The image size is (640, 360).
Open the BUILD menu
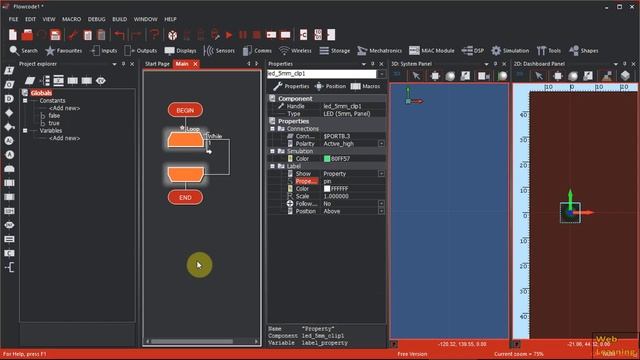pyautogui.click(x=120, y=19)
